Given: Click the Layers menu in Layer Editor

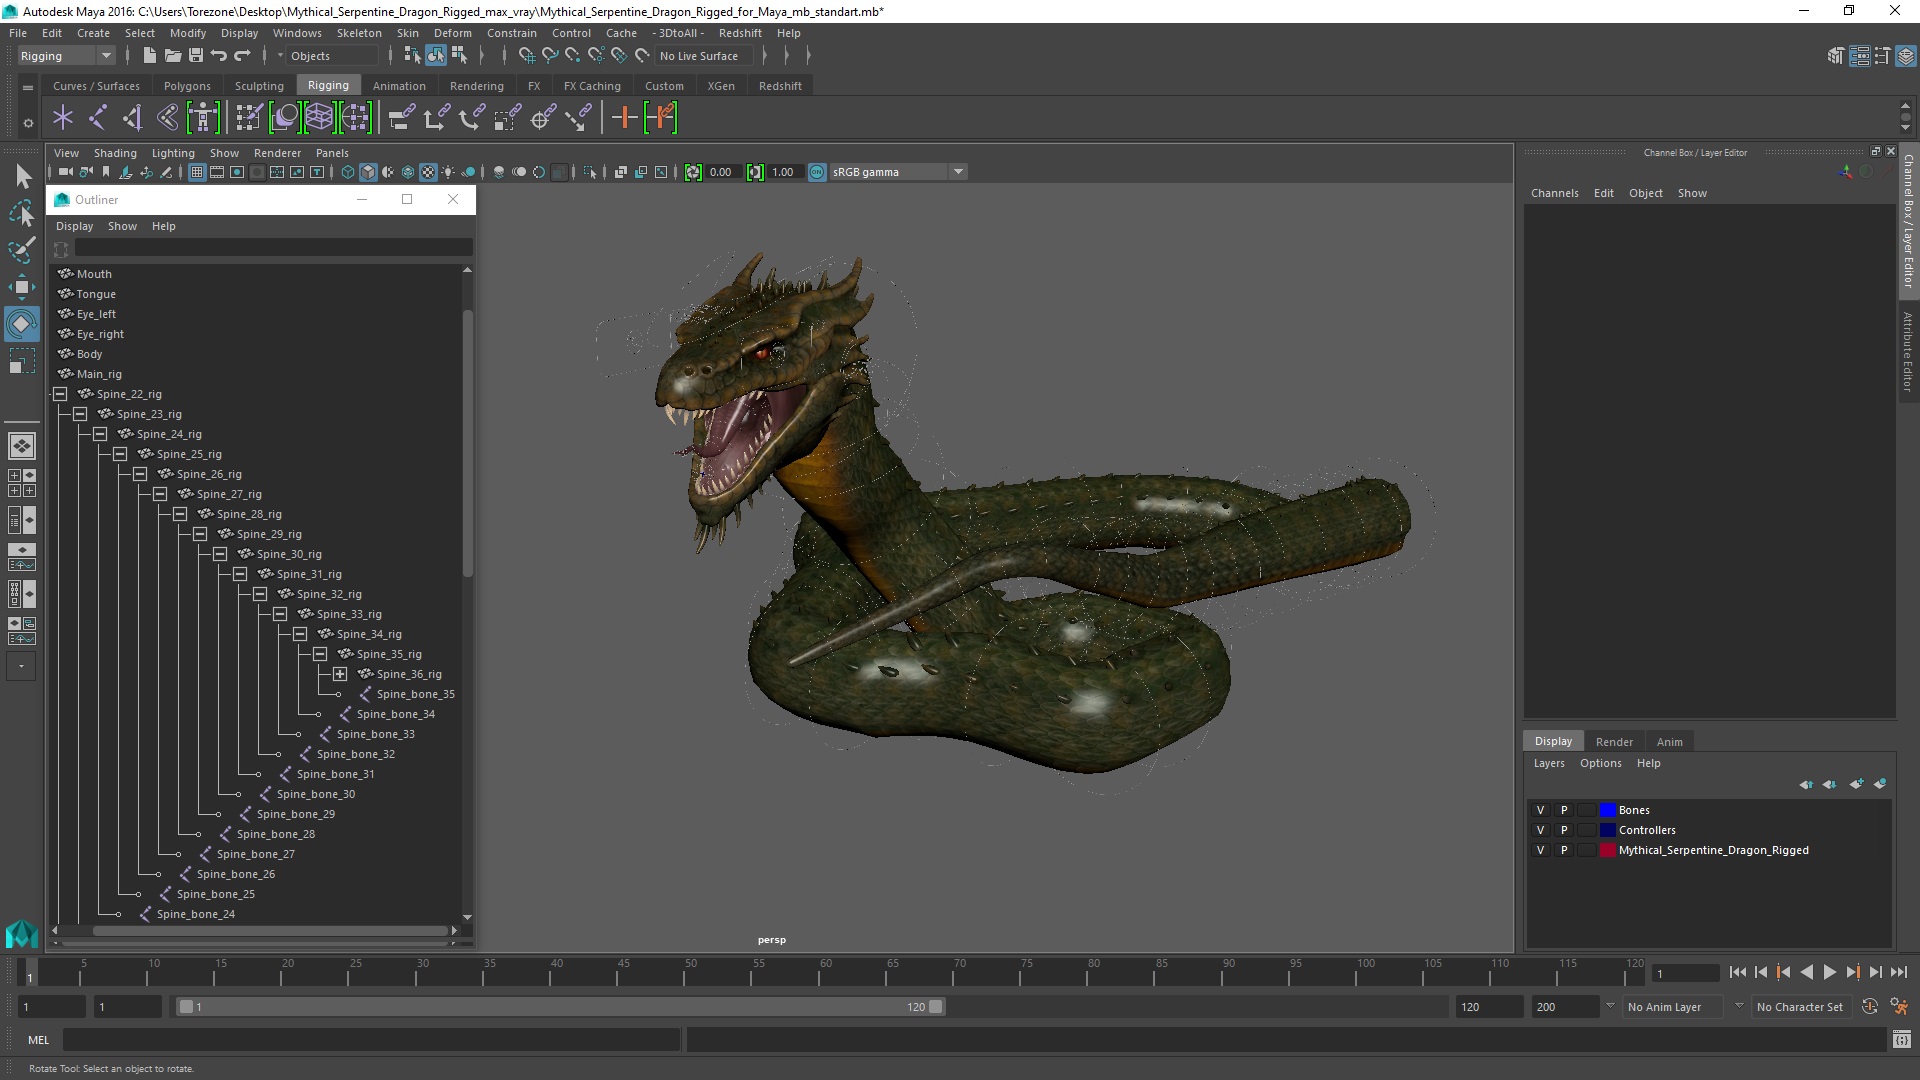Looking at the screenshot, I should [x=1549, y=763].
